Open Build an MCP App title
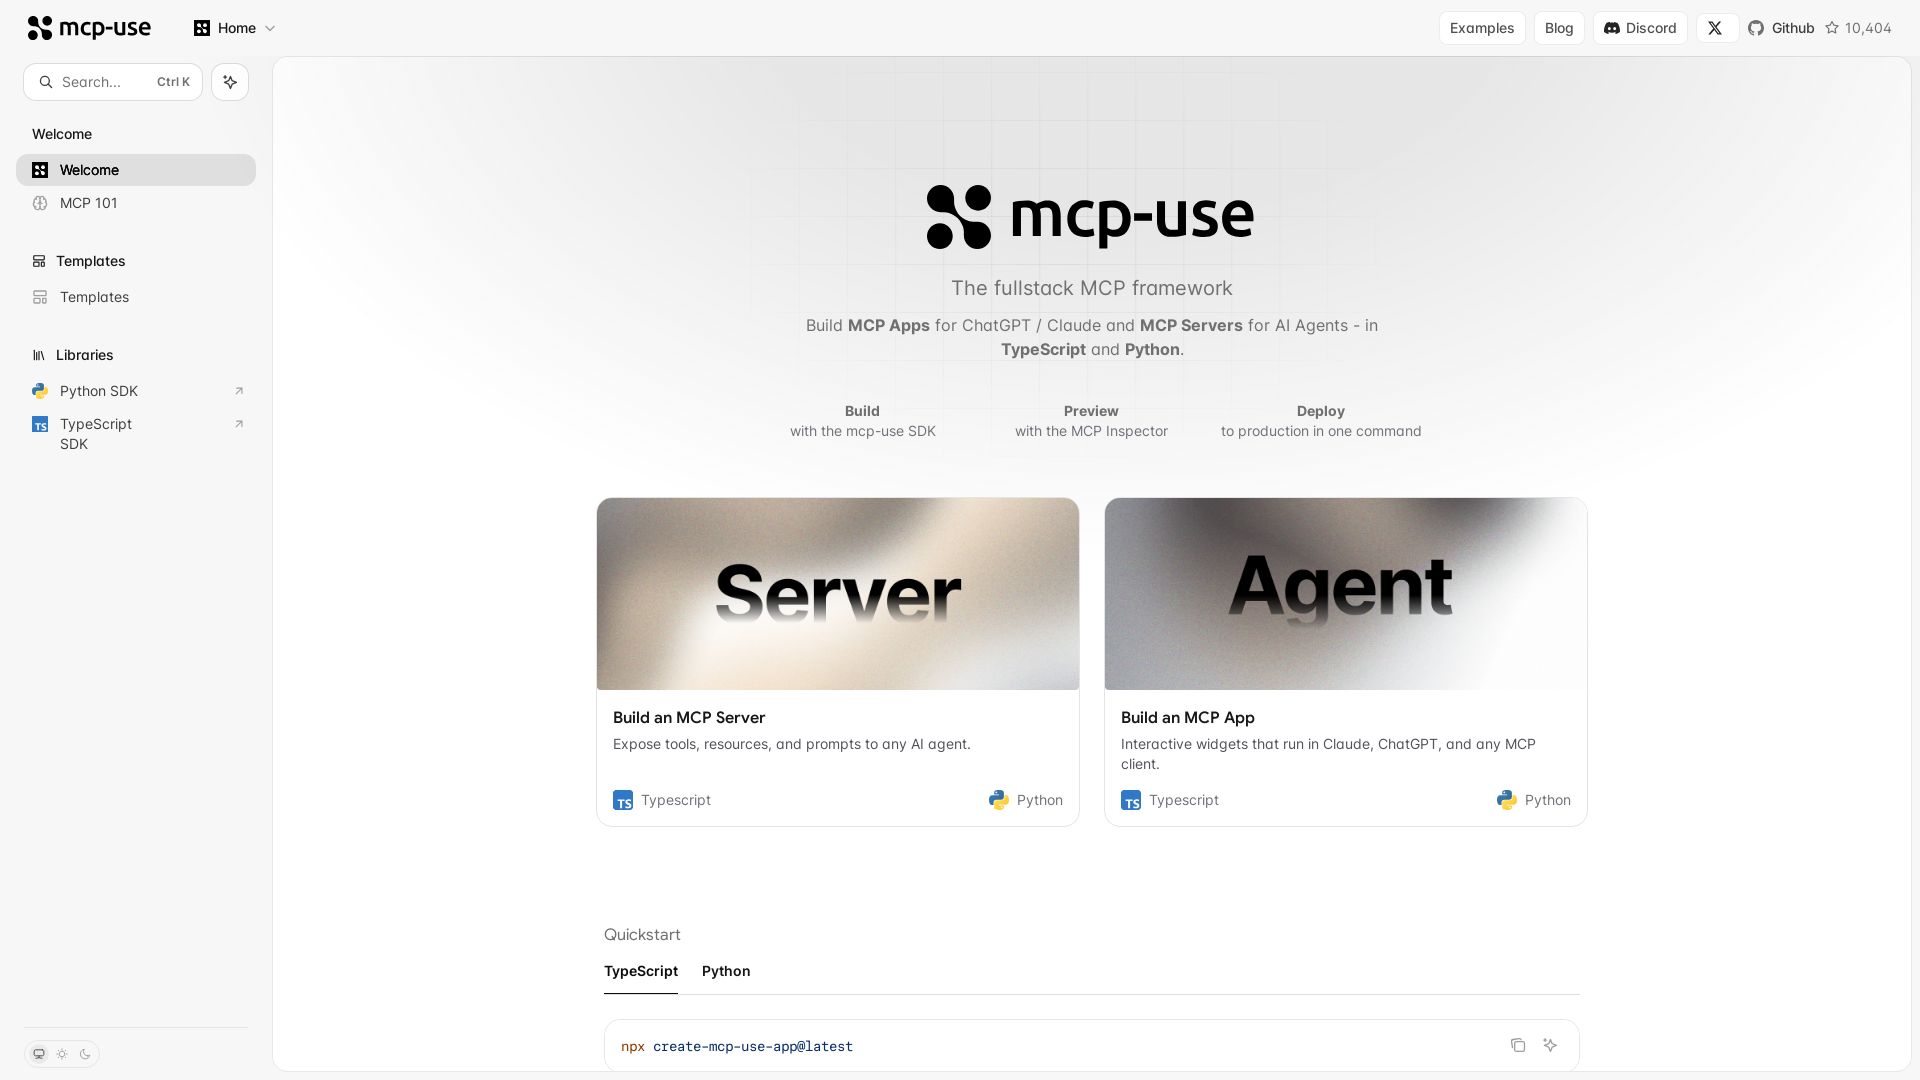 pyautogui.click(x=1188, y=718)
